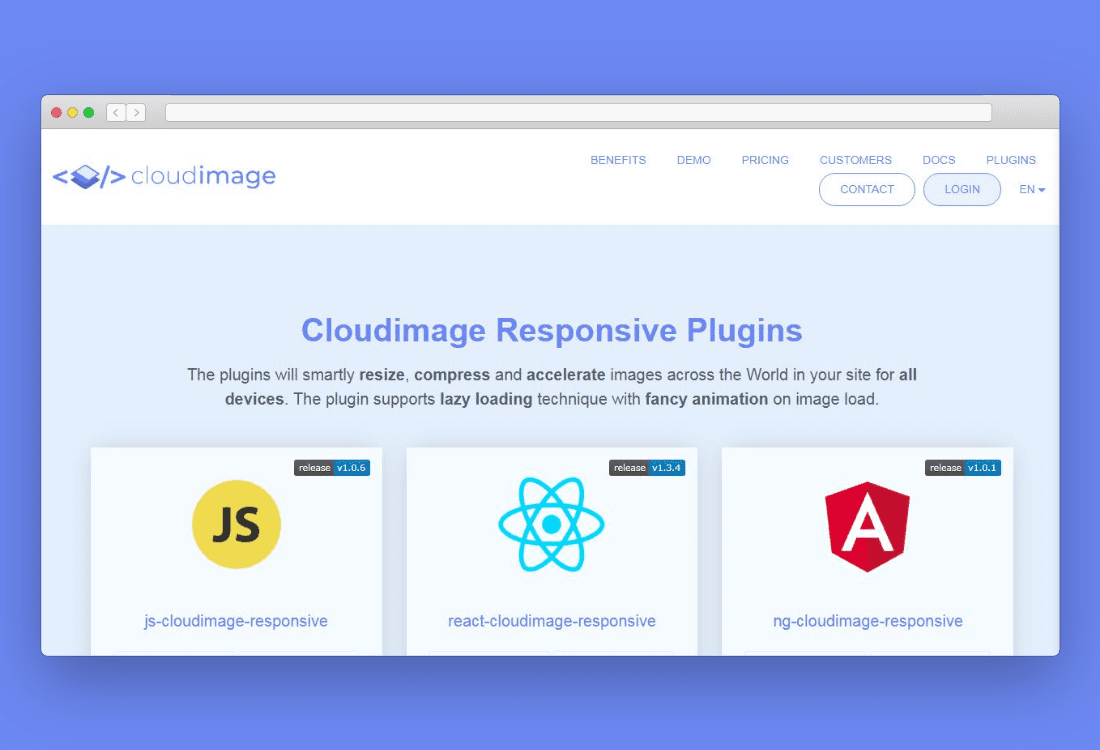Click the release v1.3.4 badge

(x=647, y=467)
